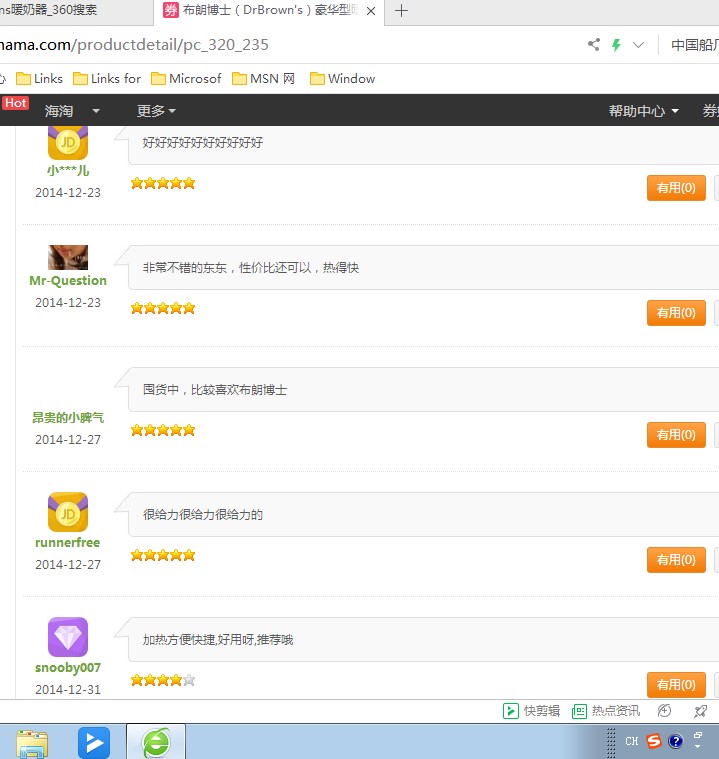Switch to the 暖奶器_360搜索 tab
This screenshot has width=719, height=759.
(x=60, y=11)
